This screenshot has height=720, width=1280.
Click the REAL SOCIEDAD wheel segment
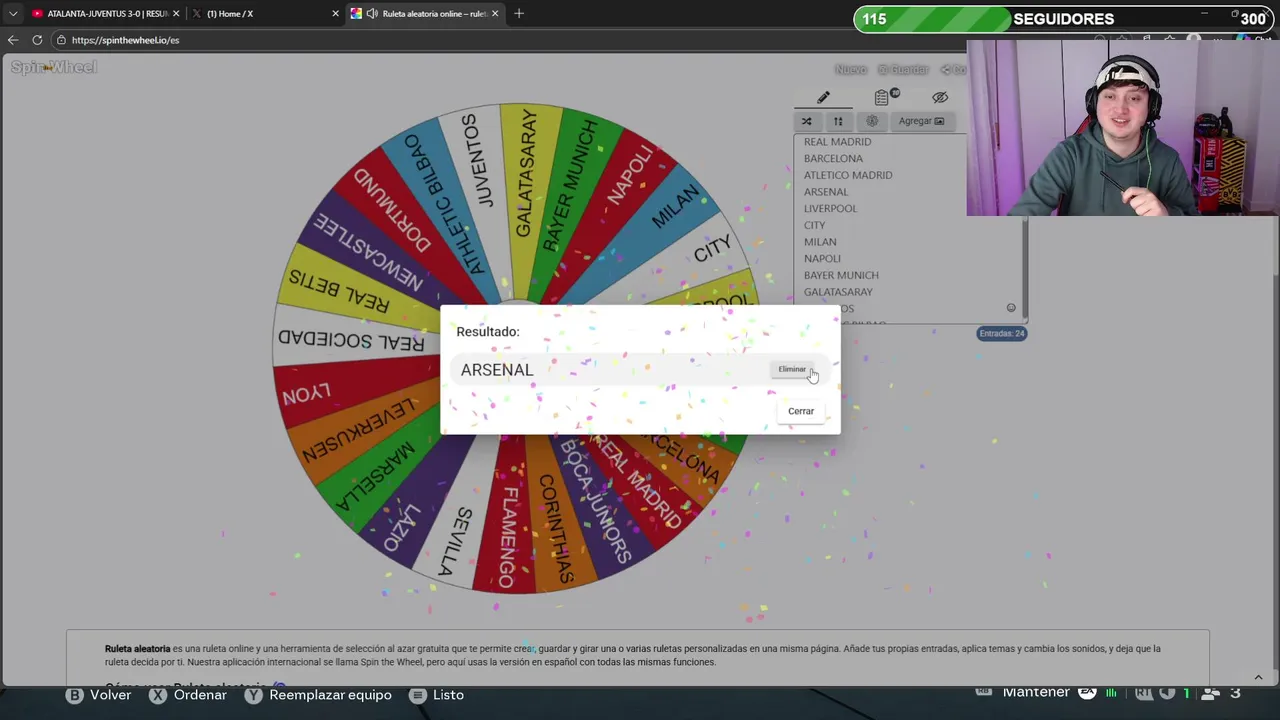350,340
